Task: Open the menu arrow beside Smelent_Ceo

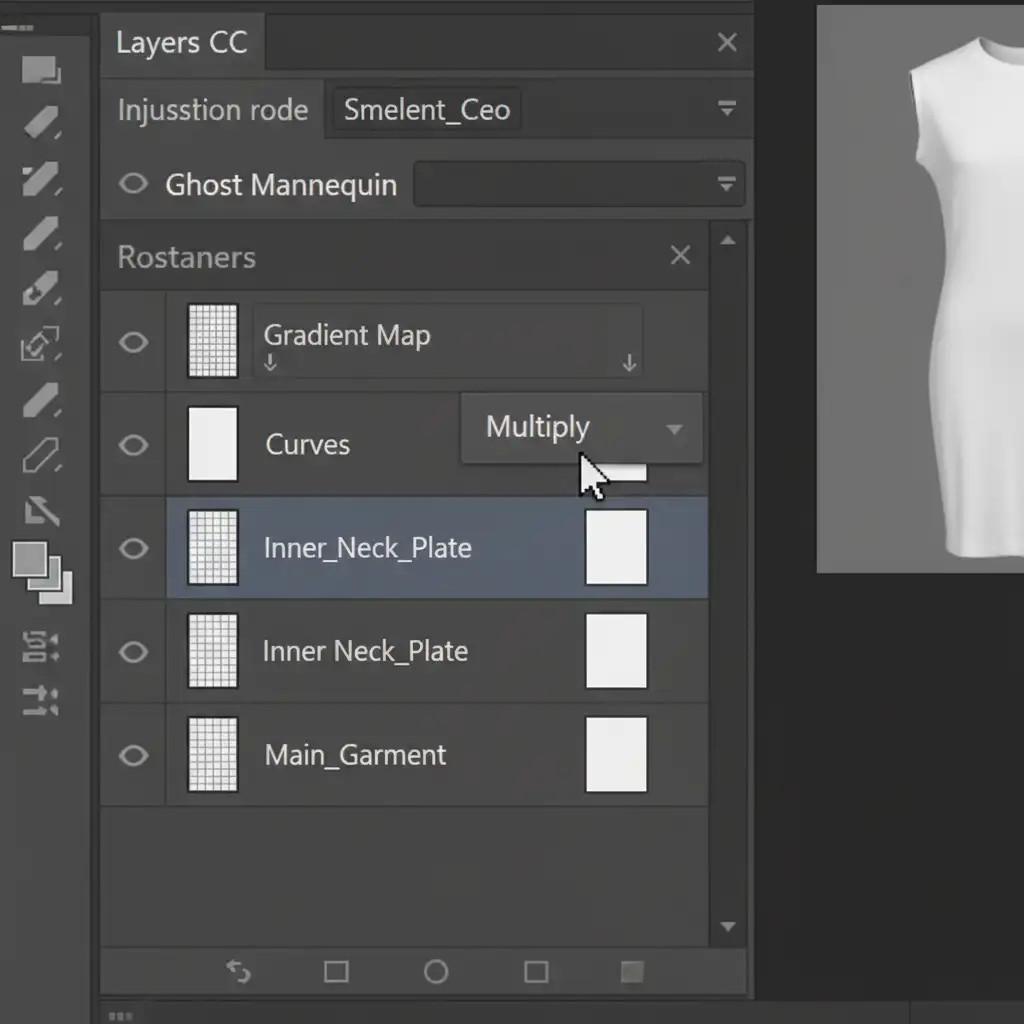Action: pyautogui.click(x=727, y=109)
